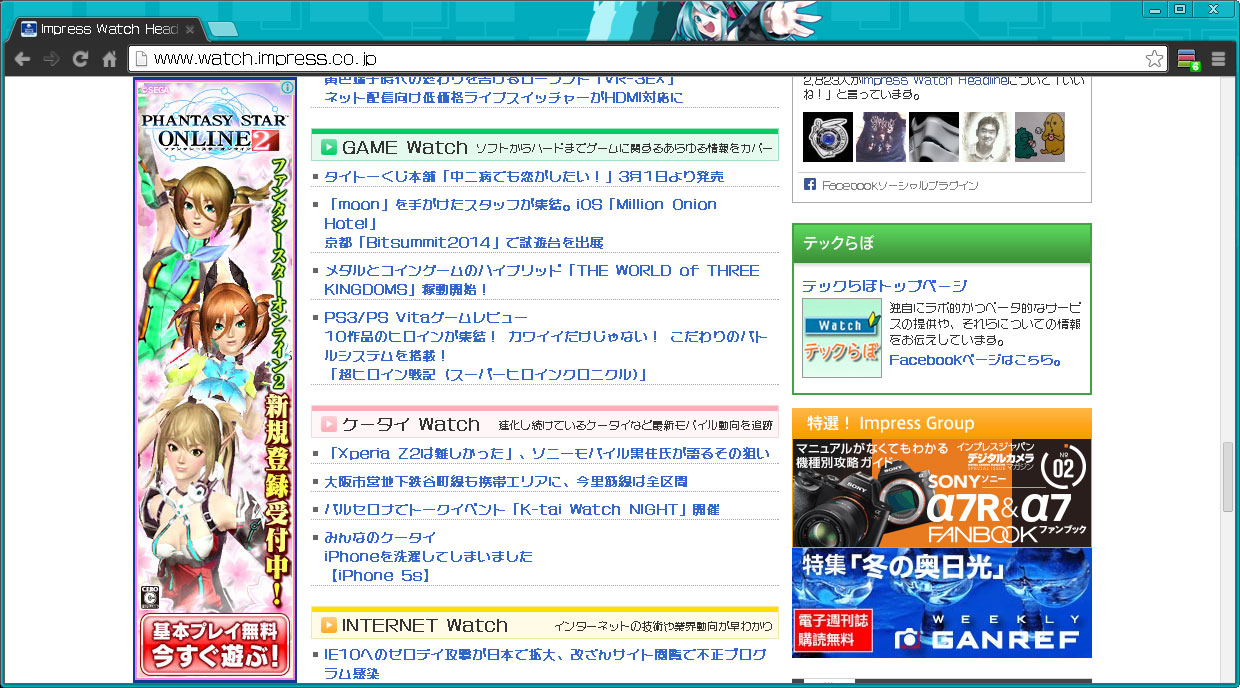Click the 基本プレイ無料 今すぐ遊ぶ button
This screenshot has height=688, width=1240.
pyautogui.click(x=215, y=645)
